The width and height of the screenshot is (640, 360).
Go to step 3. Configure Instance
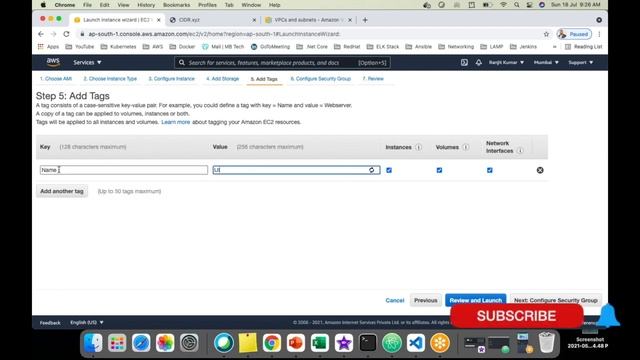click(171, 78)
